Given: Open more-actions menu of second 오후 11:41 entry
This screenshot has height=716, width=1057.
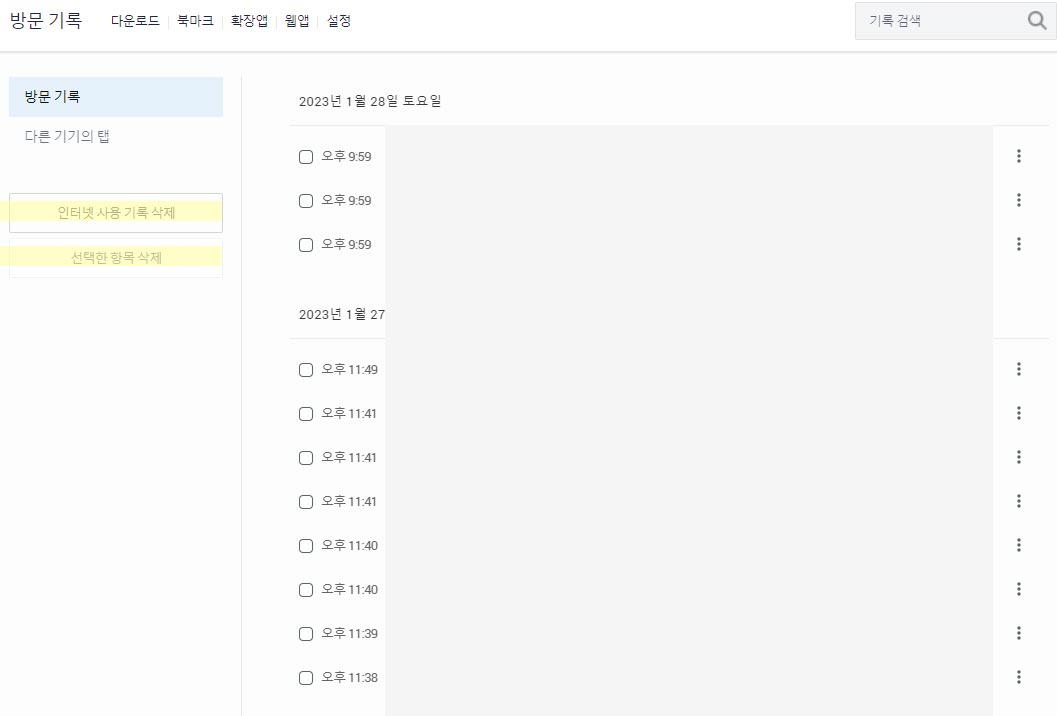Looking at the screenshot, I should 1019,457.
